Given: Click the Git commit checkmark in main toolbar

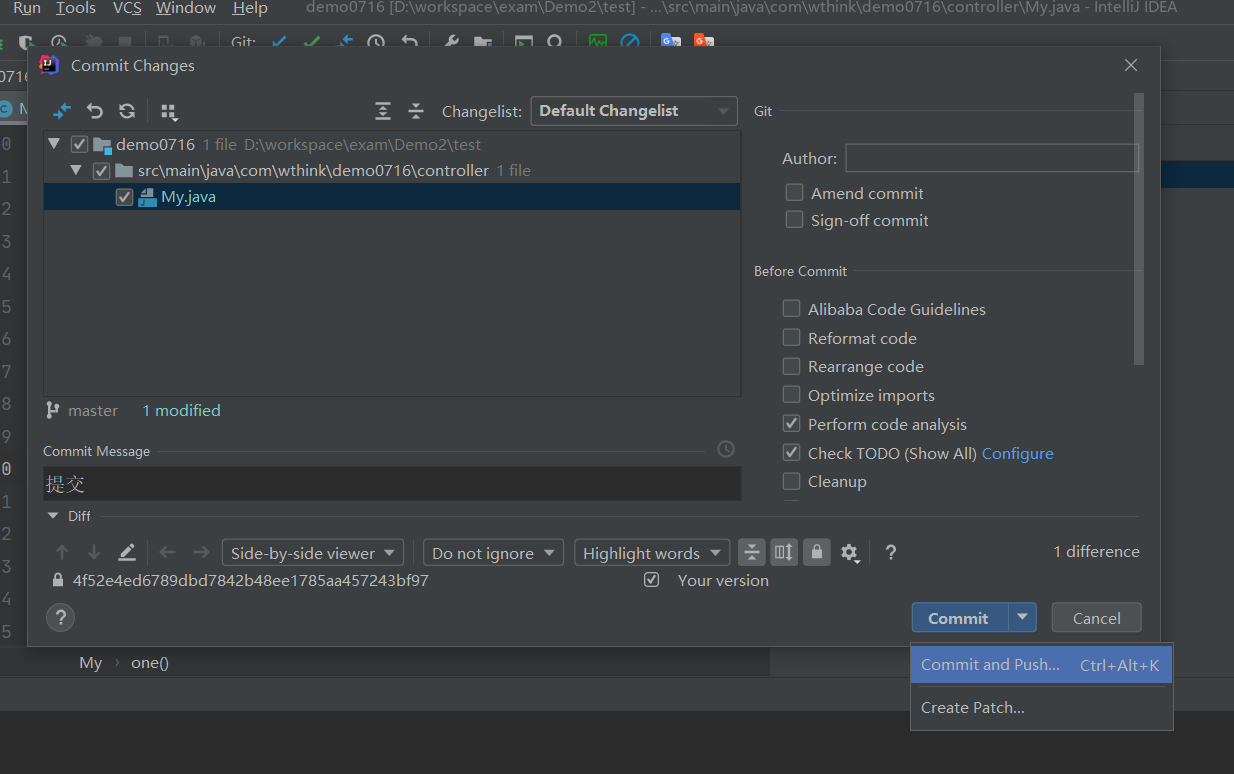Looking at the screenshot, I should coord(312,42).
